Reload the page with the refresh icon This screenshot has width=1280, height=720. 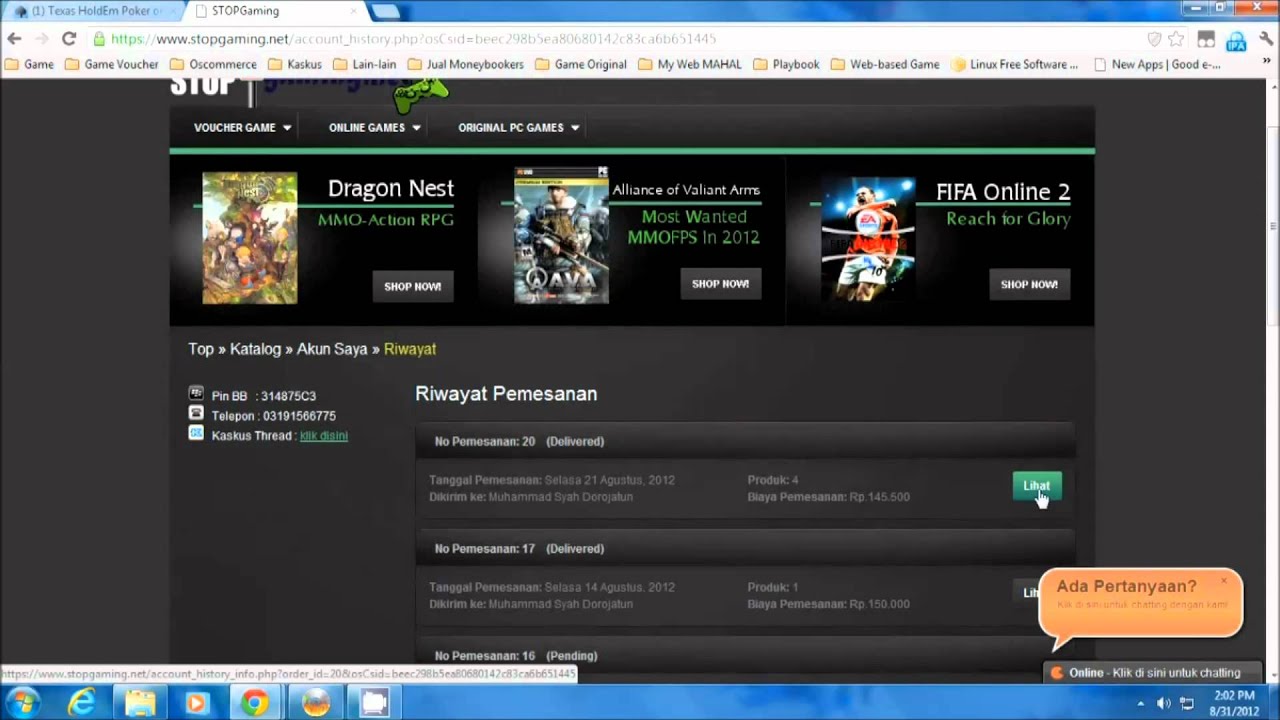coord(69,39)
